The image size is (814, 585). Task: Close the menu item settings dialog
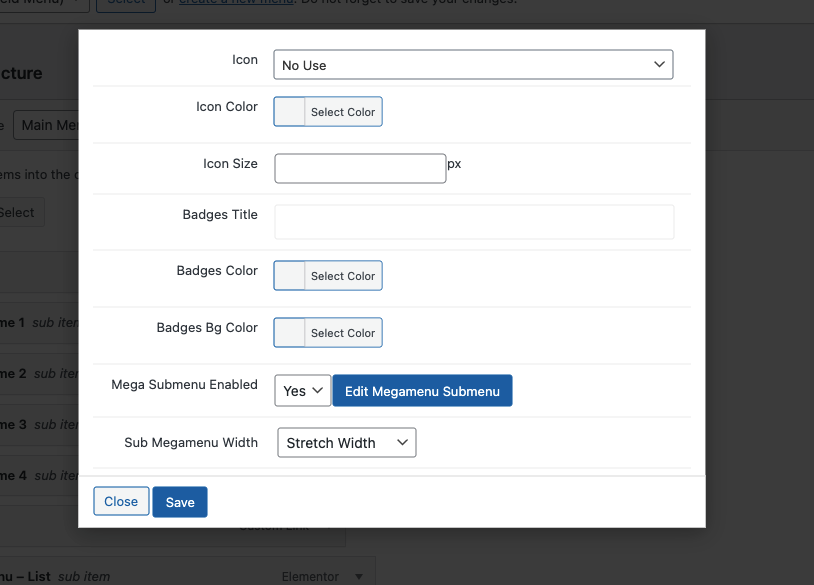pyautogui.click(x=121, y=502)
